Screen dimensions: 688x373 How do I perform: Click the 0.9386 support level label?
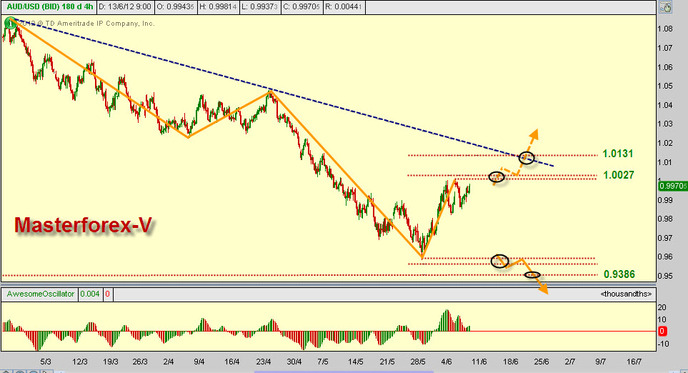tap(619, 274)
